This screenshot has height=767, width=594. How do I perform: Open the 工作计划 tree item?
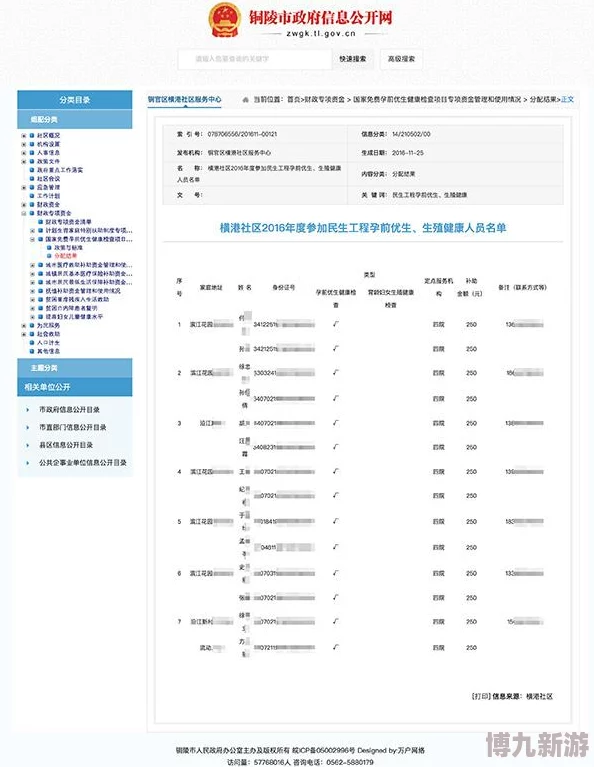click(x=48, y=196)
